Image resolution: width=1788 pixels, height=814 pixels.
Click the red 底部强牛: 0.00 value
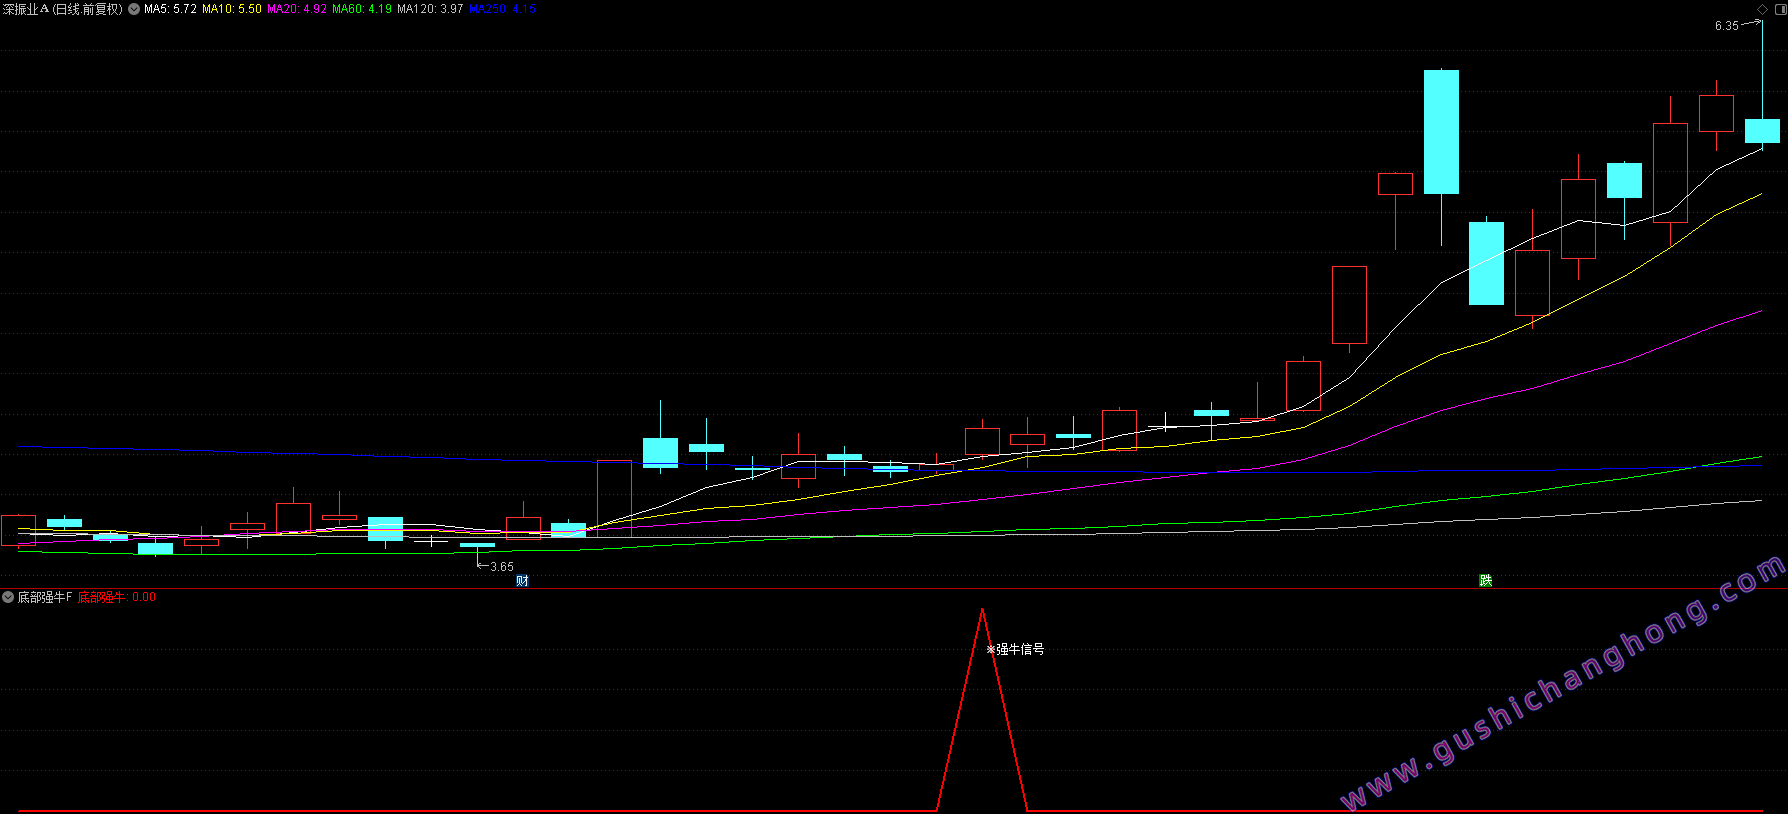pos(117,597)
